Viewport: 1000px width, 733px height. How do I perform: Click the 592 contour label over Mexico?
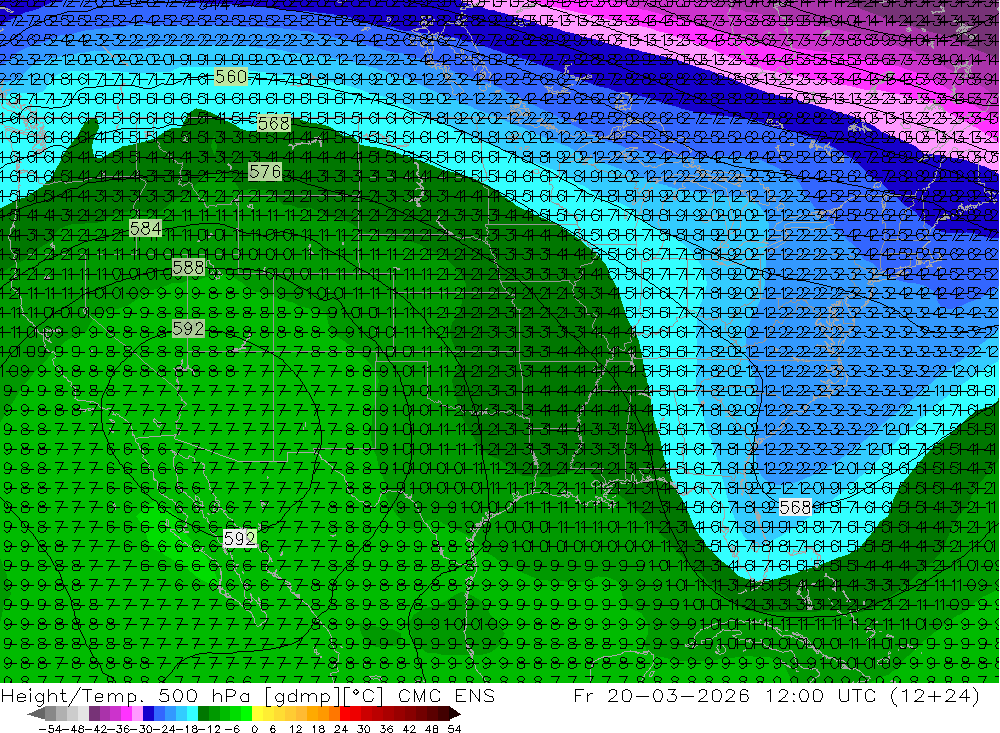coord(240,538)
